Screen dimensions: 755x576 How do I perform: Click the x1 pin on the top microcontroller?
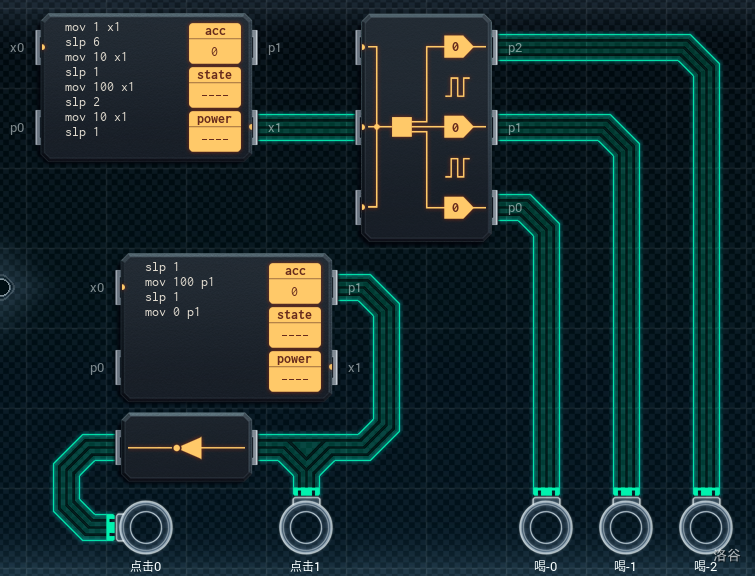tap(260, 127)
